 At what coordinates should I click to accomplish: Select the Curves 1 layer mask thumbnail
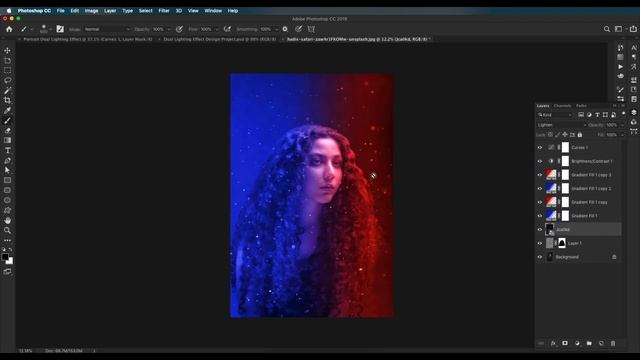(565, 147)
